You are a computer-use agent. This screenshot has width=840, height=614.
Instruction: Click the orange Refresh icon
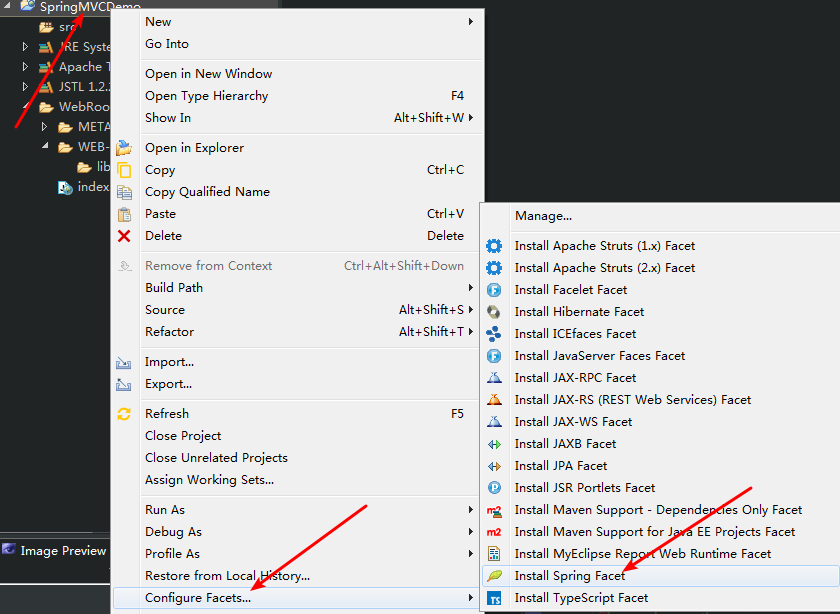[124, 413]
